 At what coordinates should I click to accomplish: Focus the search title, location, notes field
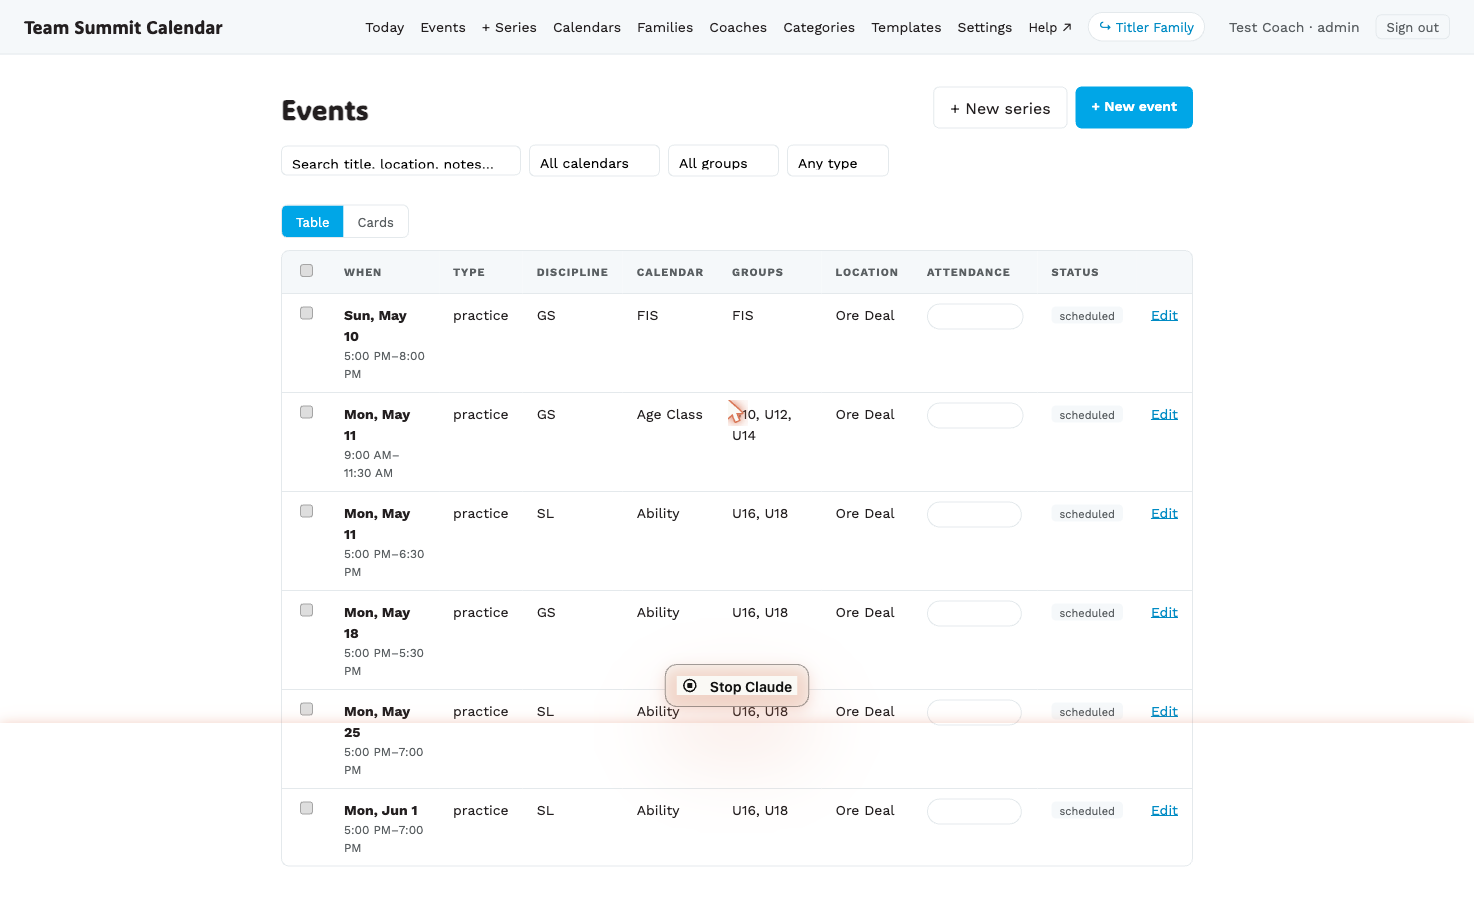pyautogui.click(x=401, y=162)
